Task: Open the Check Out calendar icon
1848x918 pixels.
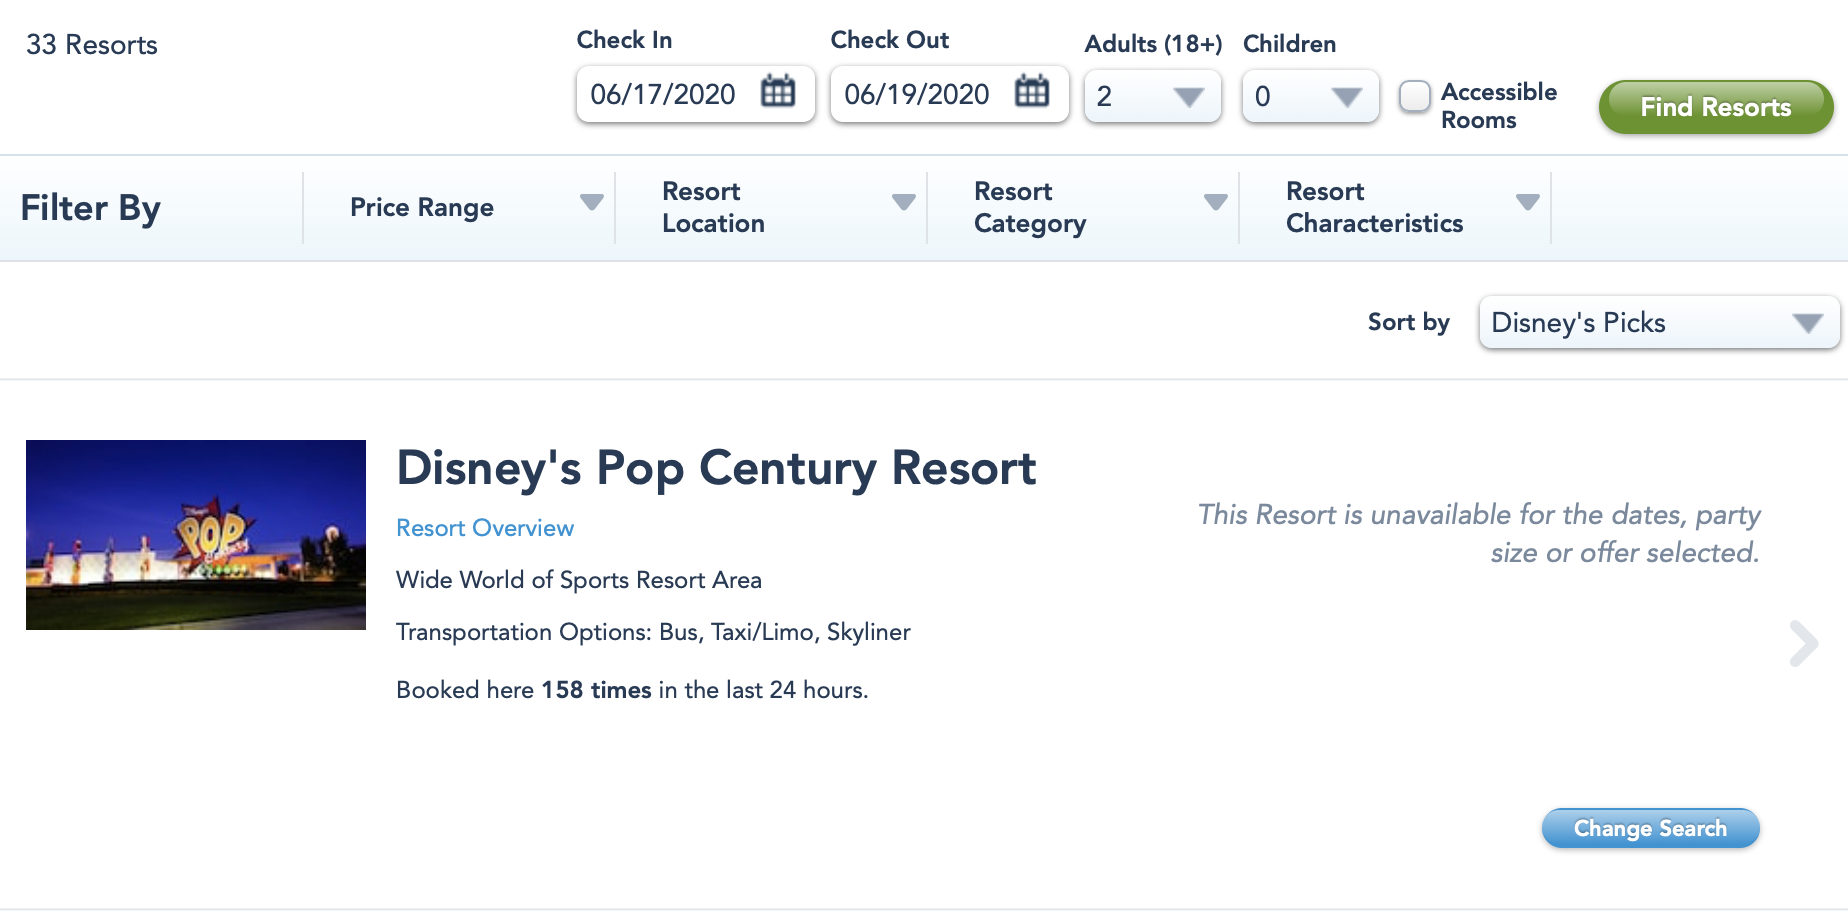Action: pyautogui.click(x=1032, y=92)
